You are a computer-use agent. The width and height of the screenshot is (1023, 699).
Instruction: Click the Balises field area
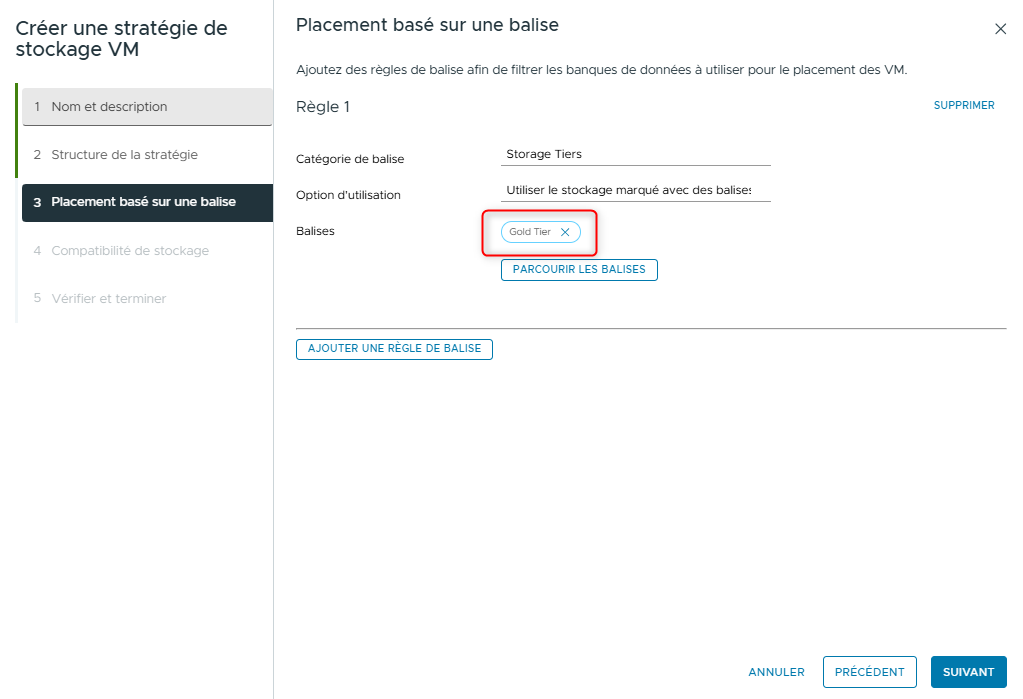click(x=540, y=231)
